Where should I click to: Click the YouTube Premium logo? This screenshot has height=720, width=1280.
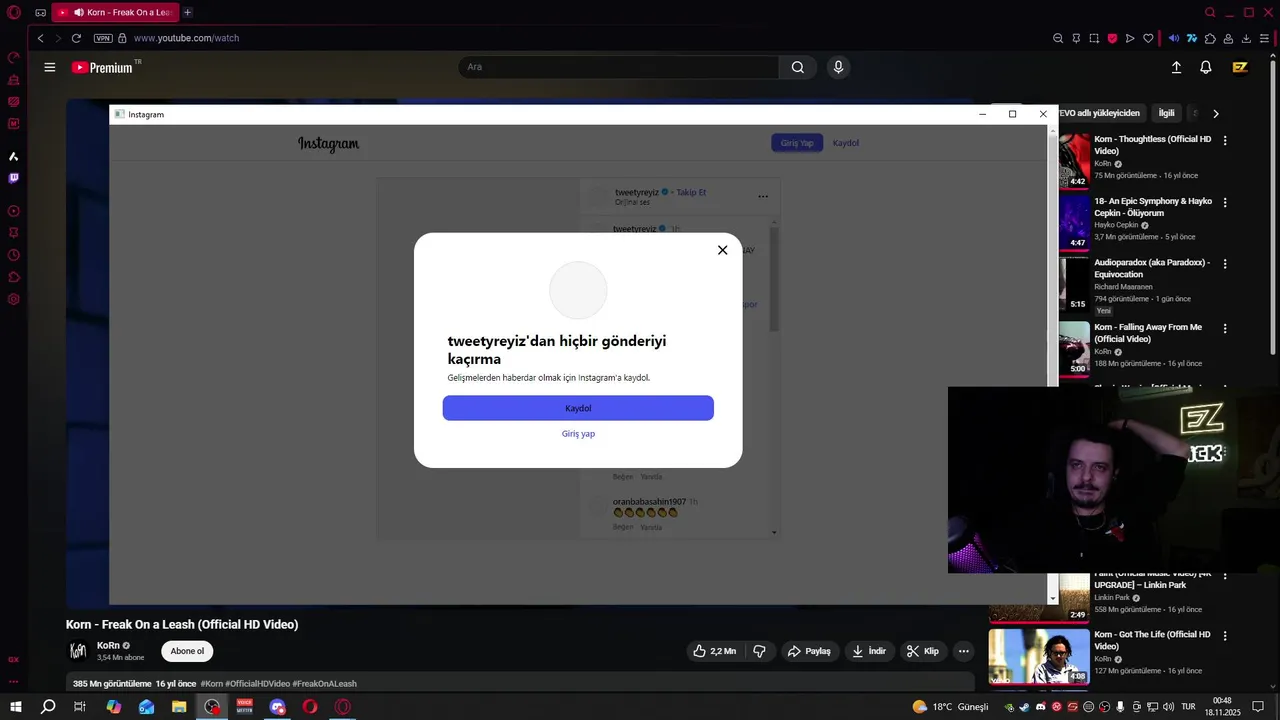(102, 68)
